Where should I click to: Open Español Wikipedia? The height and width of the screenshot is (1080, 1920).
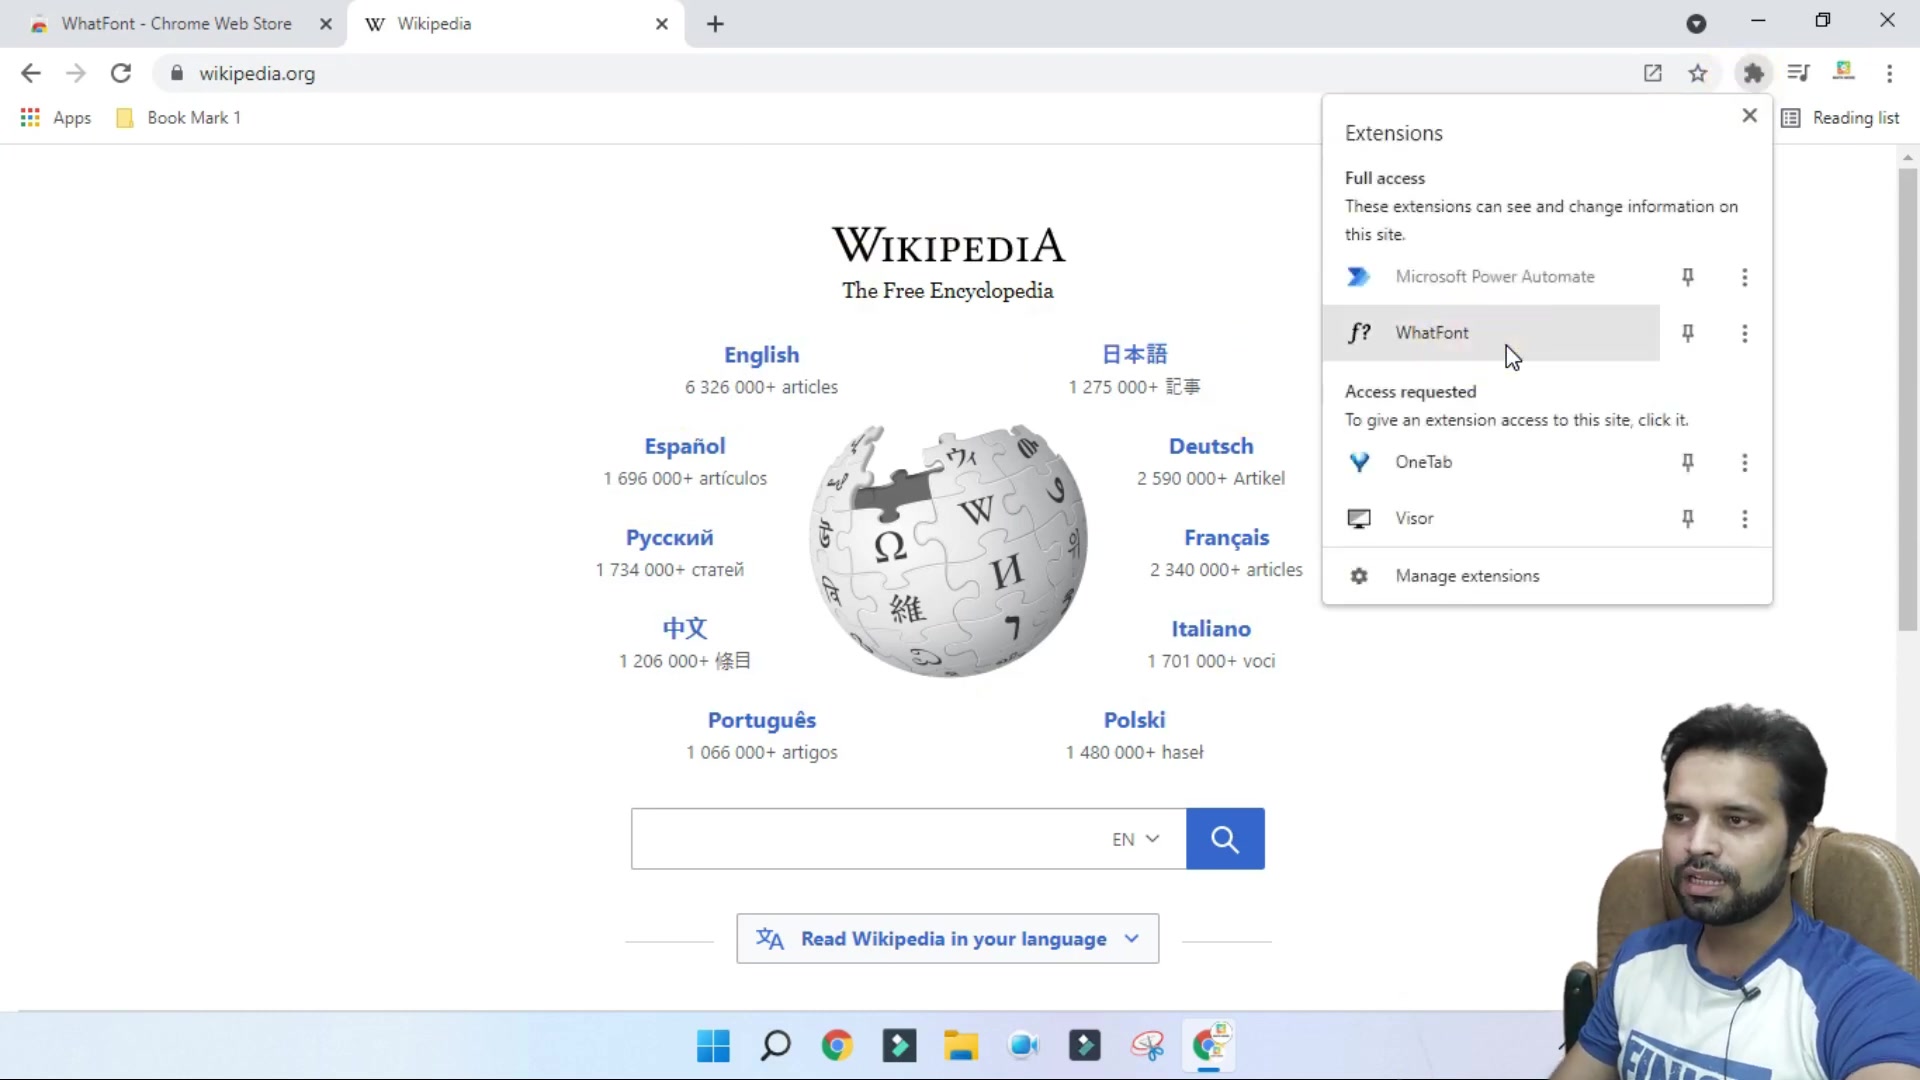685,446
